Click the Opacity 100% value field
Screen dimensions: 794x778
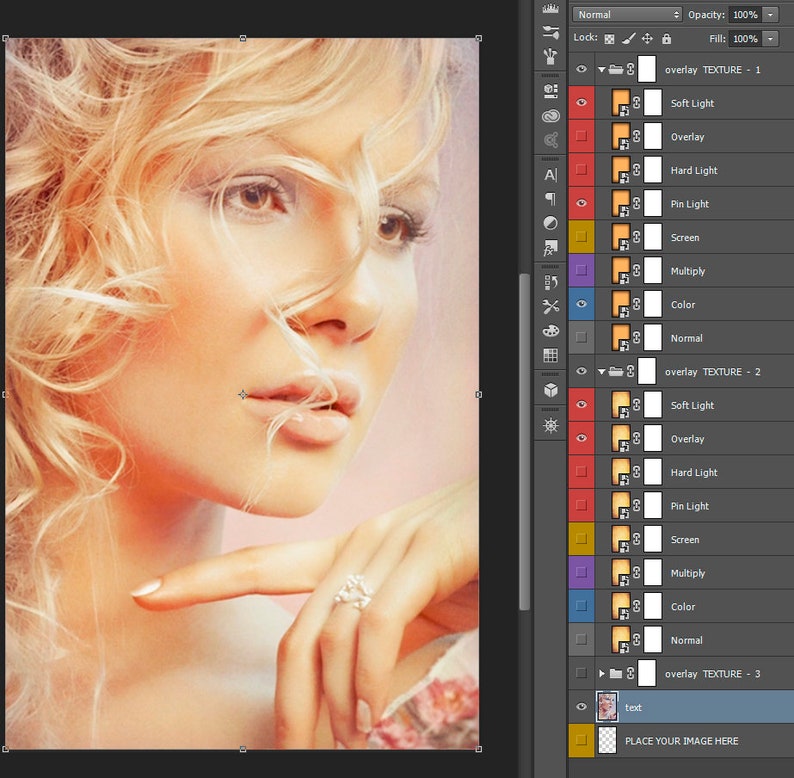(745, 15)
